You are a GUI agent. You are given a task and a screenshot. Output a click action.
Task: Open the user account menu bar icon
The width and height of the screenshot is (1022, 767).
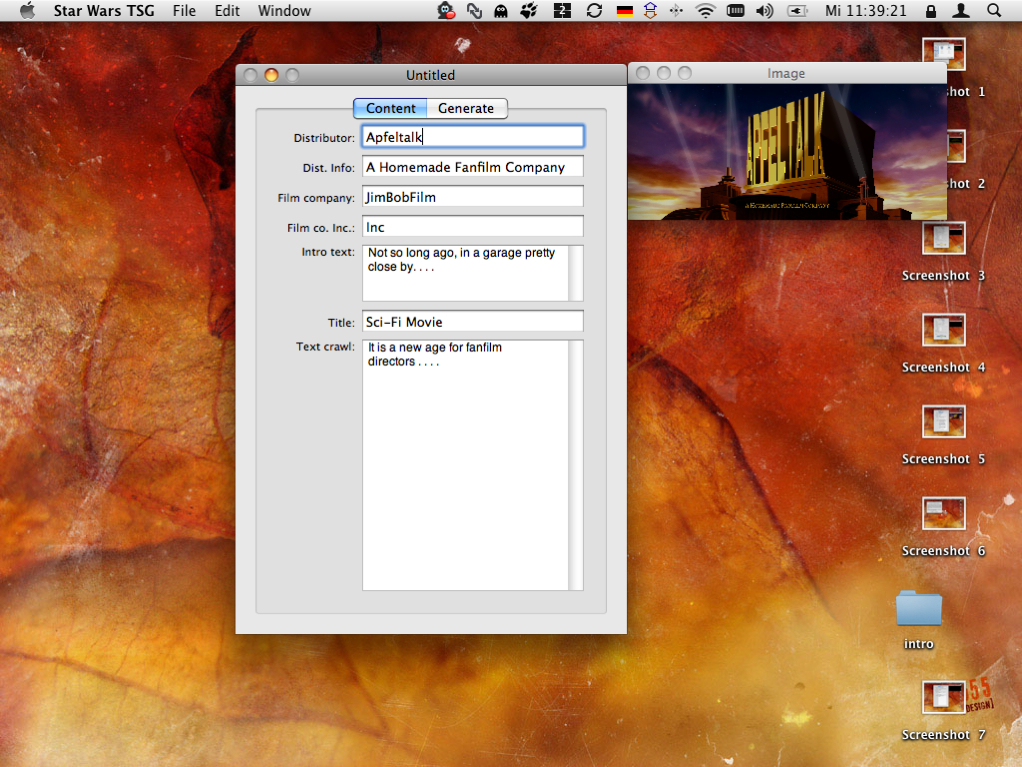[x=961, y=10]
